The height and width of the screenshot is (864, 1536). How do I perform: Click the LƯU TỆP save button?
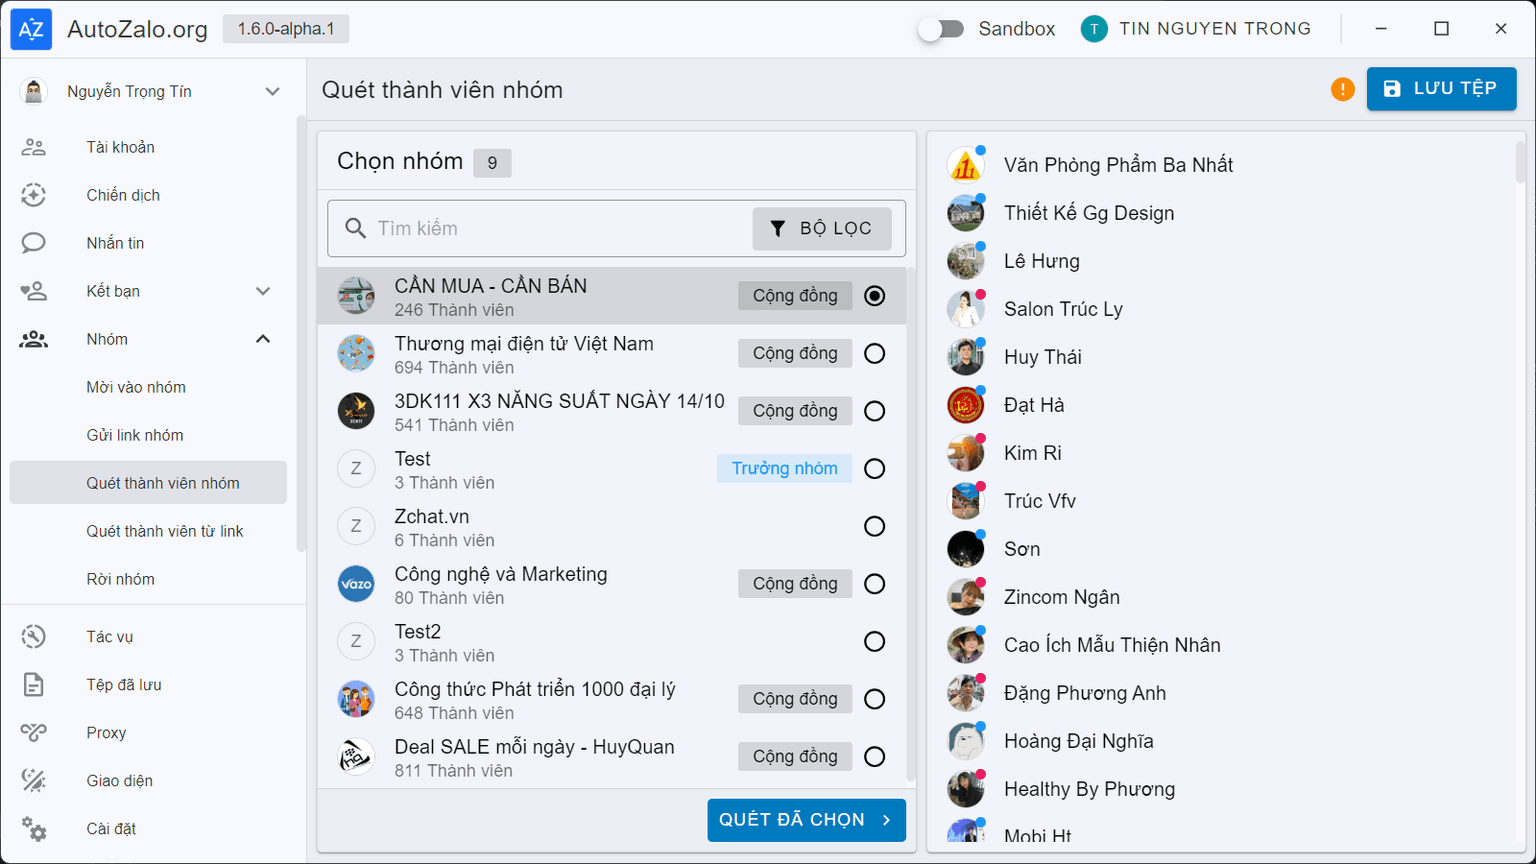click(x=1441, y=89)
